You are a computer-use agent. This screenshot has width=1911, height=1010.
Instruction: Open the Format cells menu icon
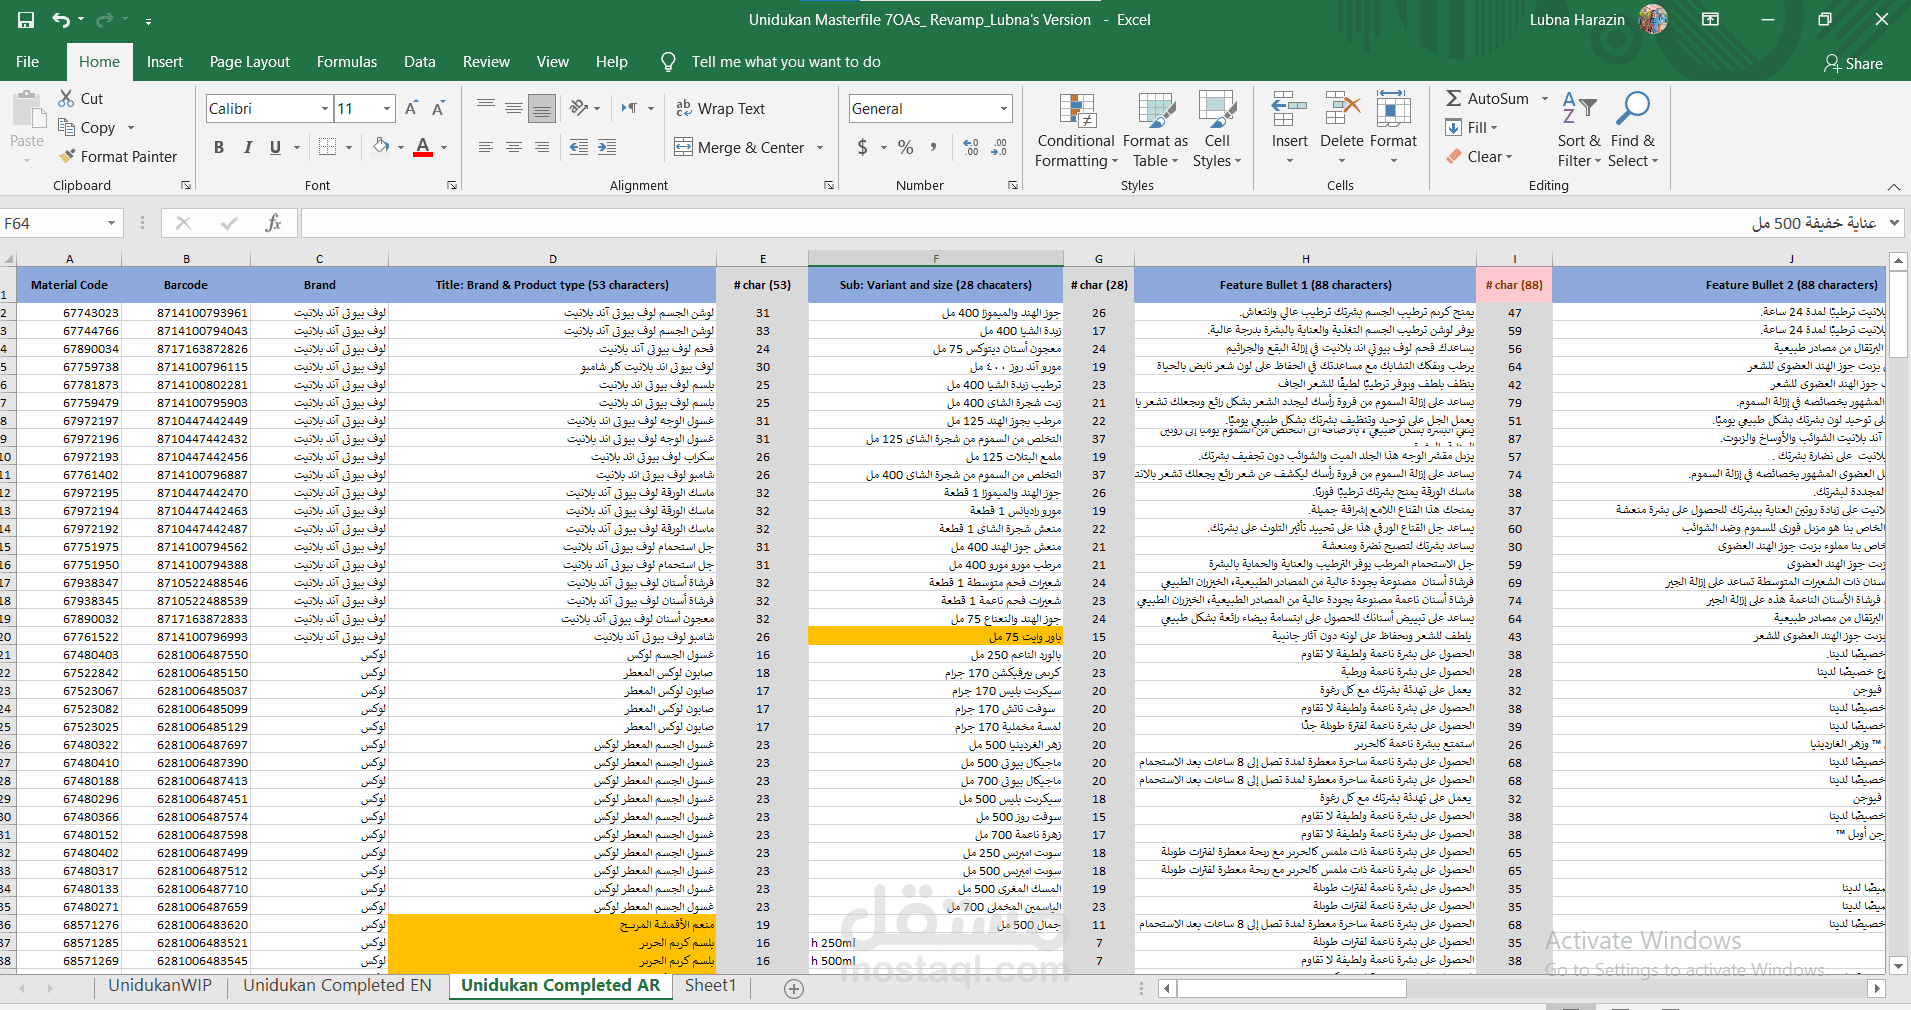coord(1393,109)
